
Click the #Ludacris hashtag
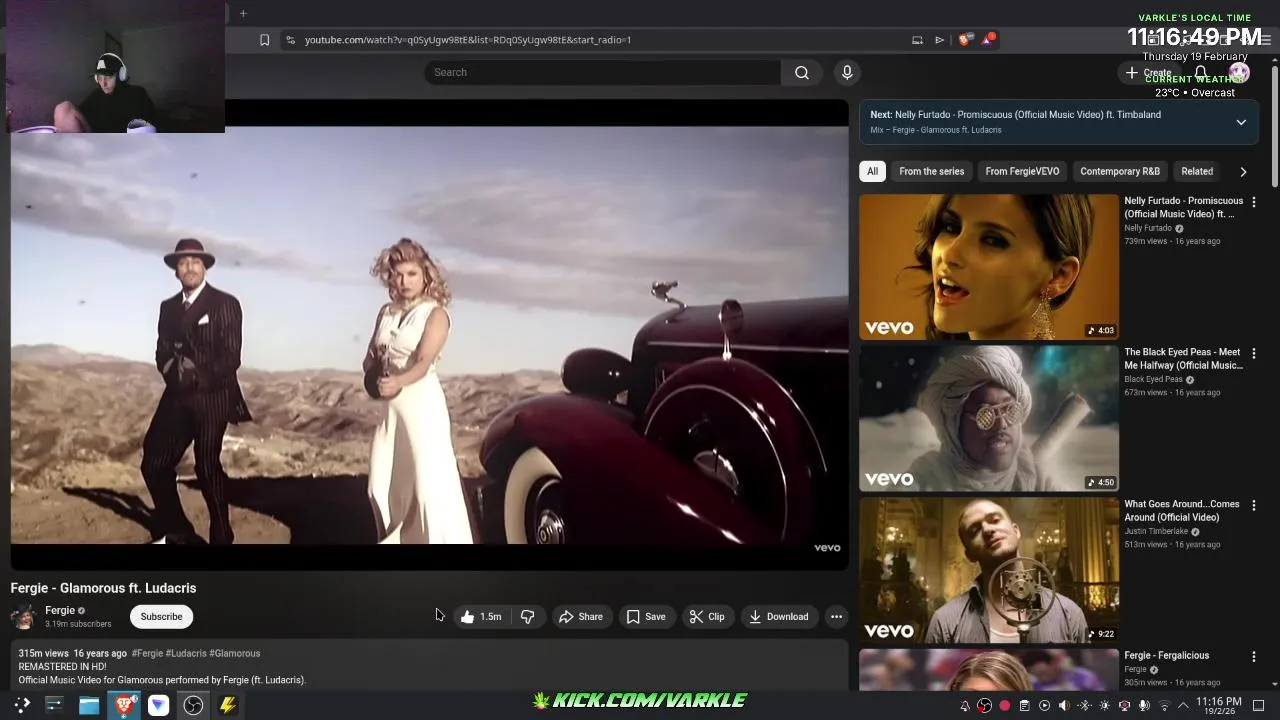[x=186, y=654]
